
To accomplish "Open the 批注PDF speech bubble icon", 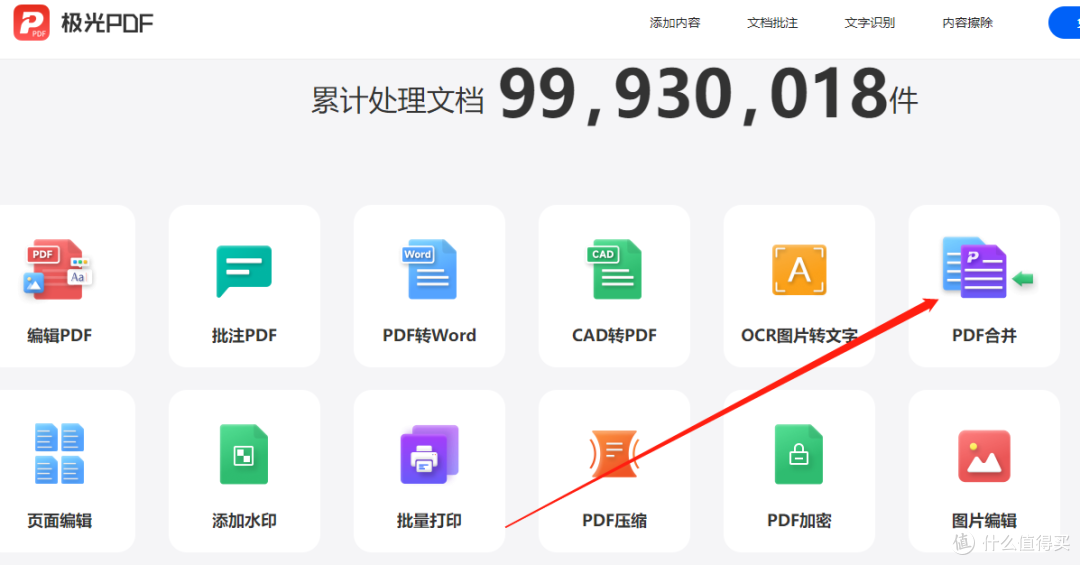I will pyautogui.click(x=244, y=271).
